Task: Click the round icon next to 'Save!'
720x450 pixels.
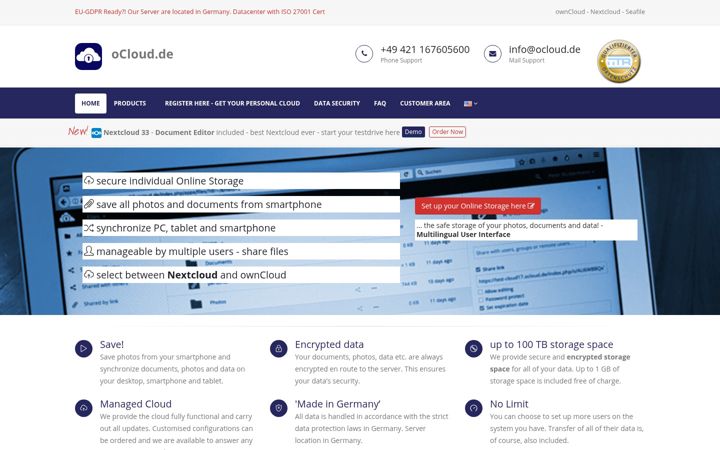Action: [x=84, y=349]
